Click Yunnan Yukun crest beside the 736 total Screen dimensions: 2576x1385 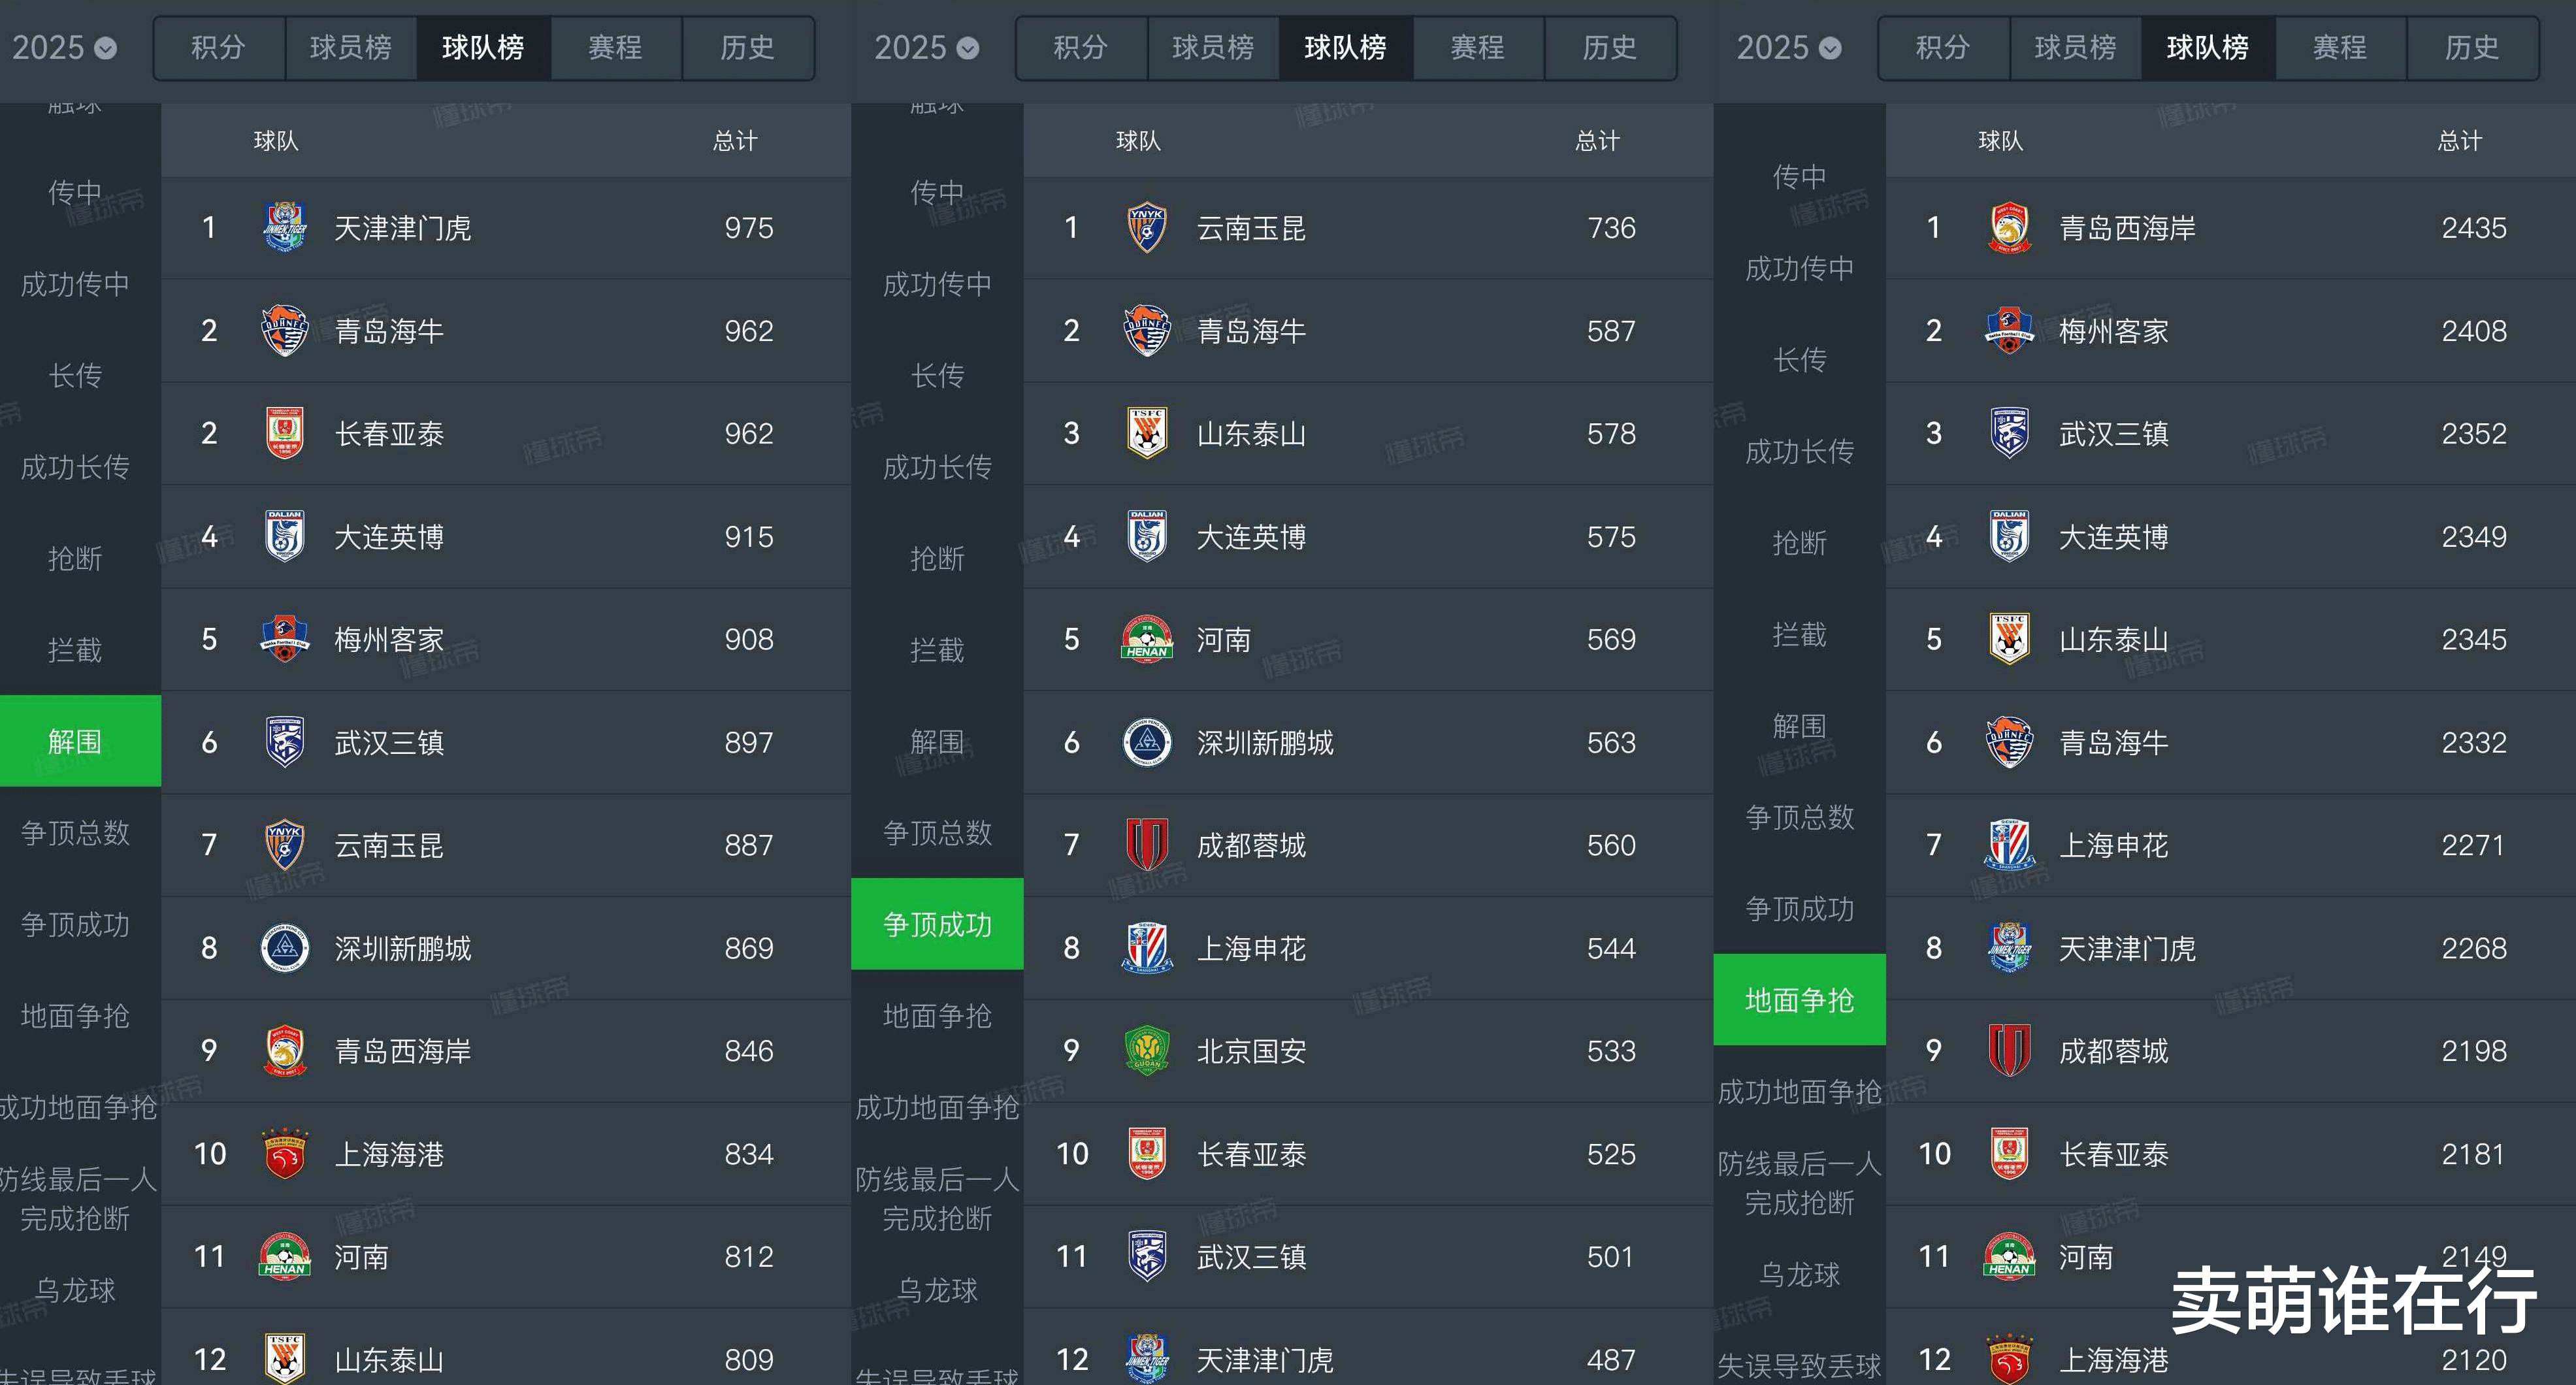tap(1146, 228)
